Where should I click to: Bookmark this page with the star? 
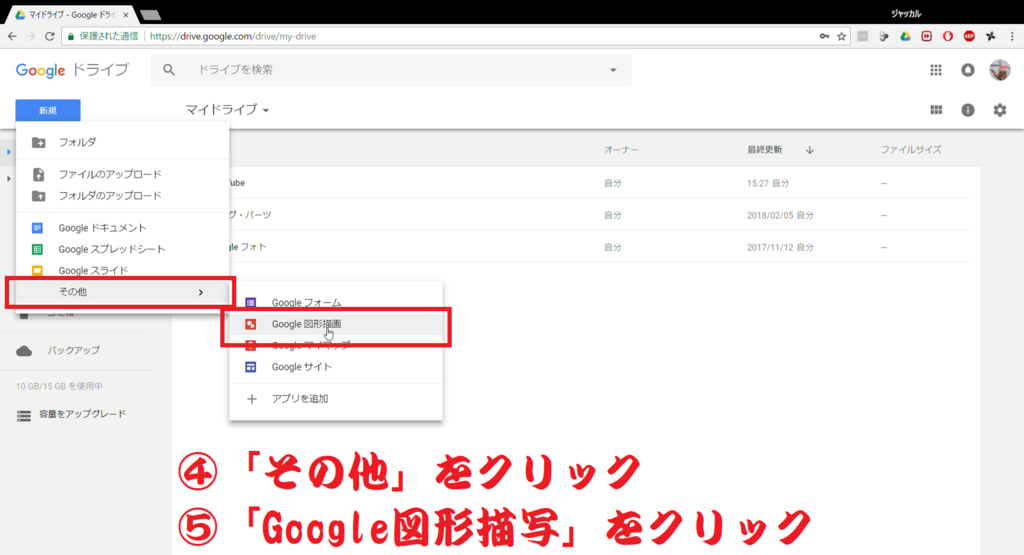coord(842,37)
